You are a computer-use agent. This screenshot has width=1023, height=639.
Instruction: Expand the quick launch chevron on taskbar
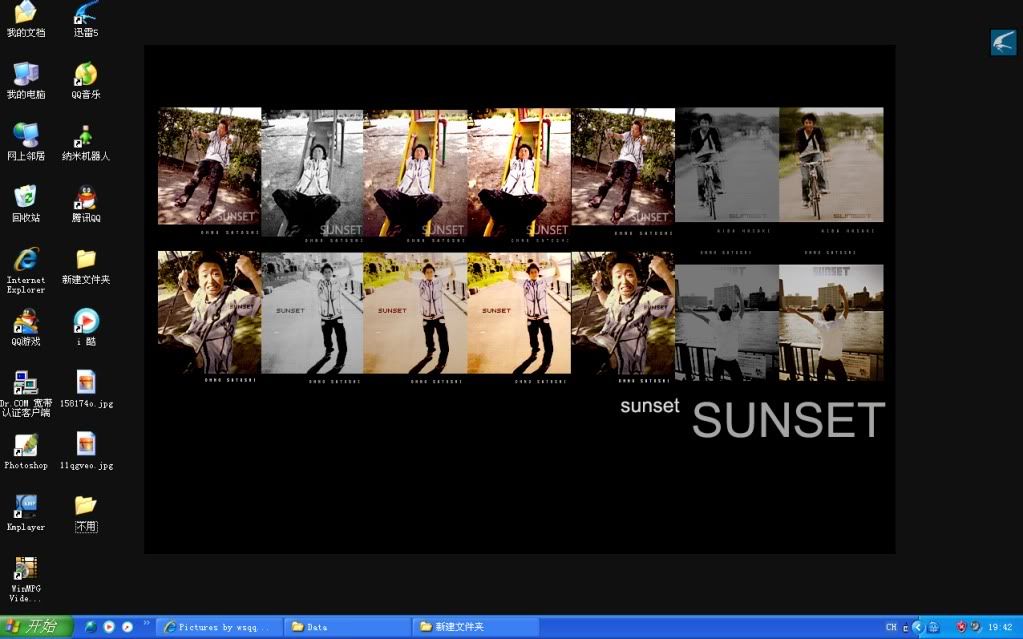(x=147, y=624)
